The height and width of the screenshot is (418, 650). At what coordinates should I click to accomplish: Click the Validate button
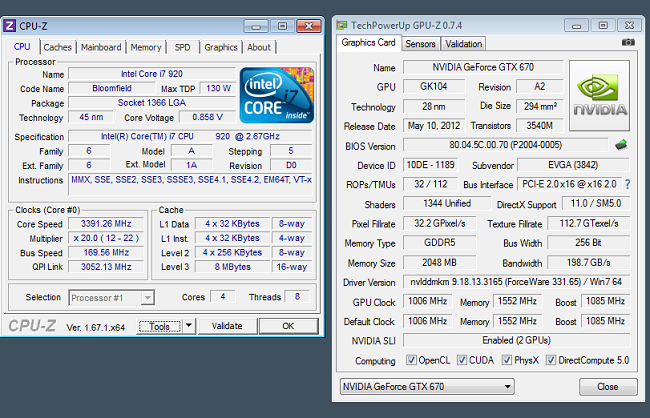point(227,326)
